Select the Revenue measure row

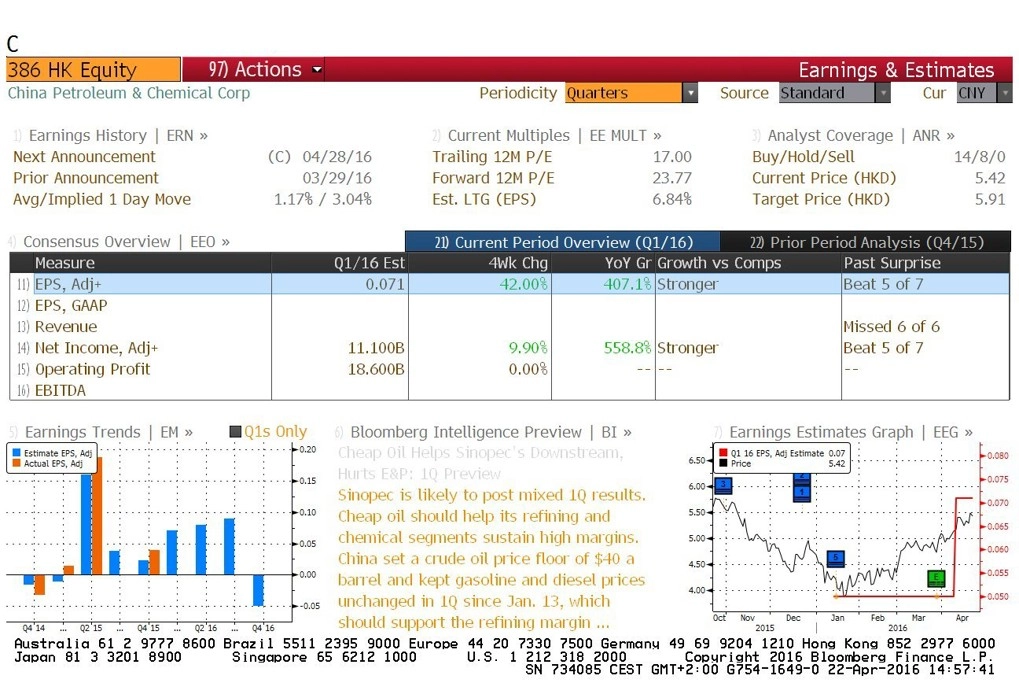click(x=510, y=327)
